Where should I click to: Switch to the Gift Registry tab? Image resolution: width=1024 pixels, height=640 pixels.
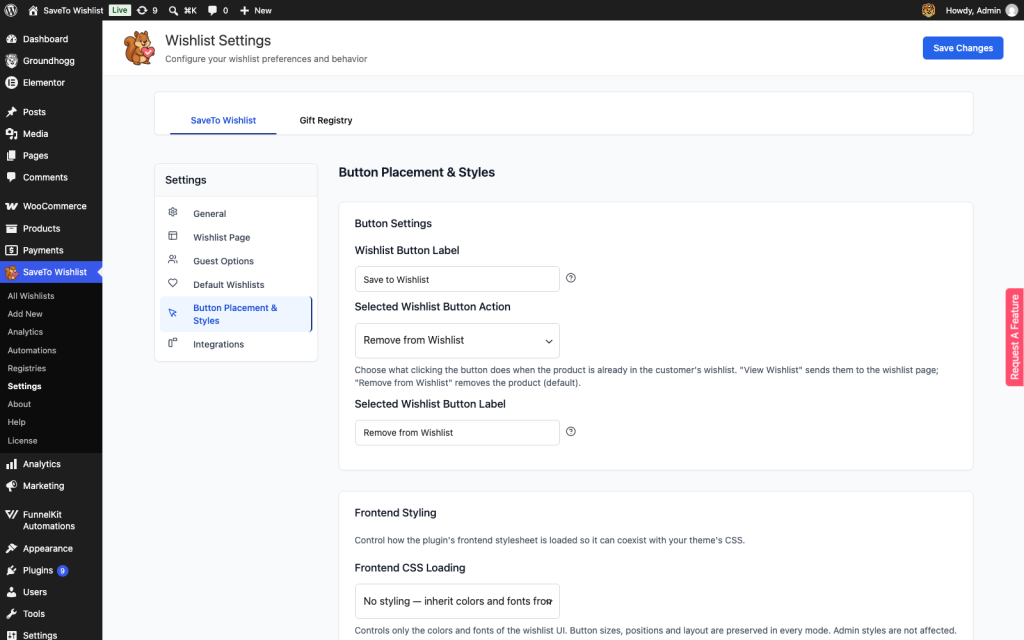pyautogui.click(x=326, y=120)
